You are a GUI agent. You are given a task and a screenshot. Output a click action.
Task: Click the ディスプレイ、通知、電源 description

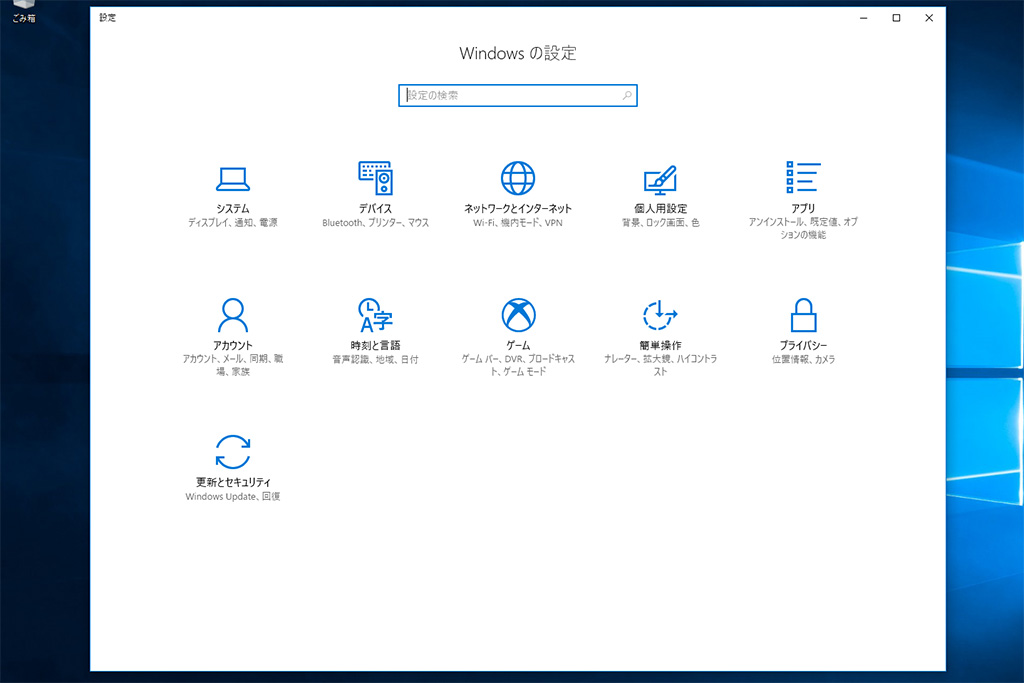click(x=232, y=223)
